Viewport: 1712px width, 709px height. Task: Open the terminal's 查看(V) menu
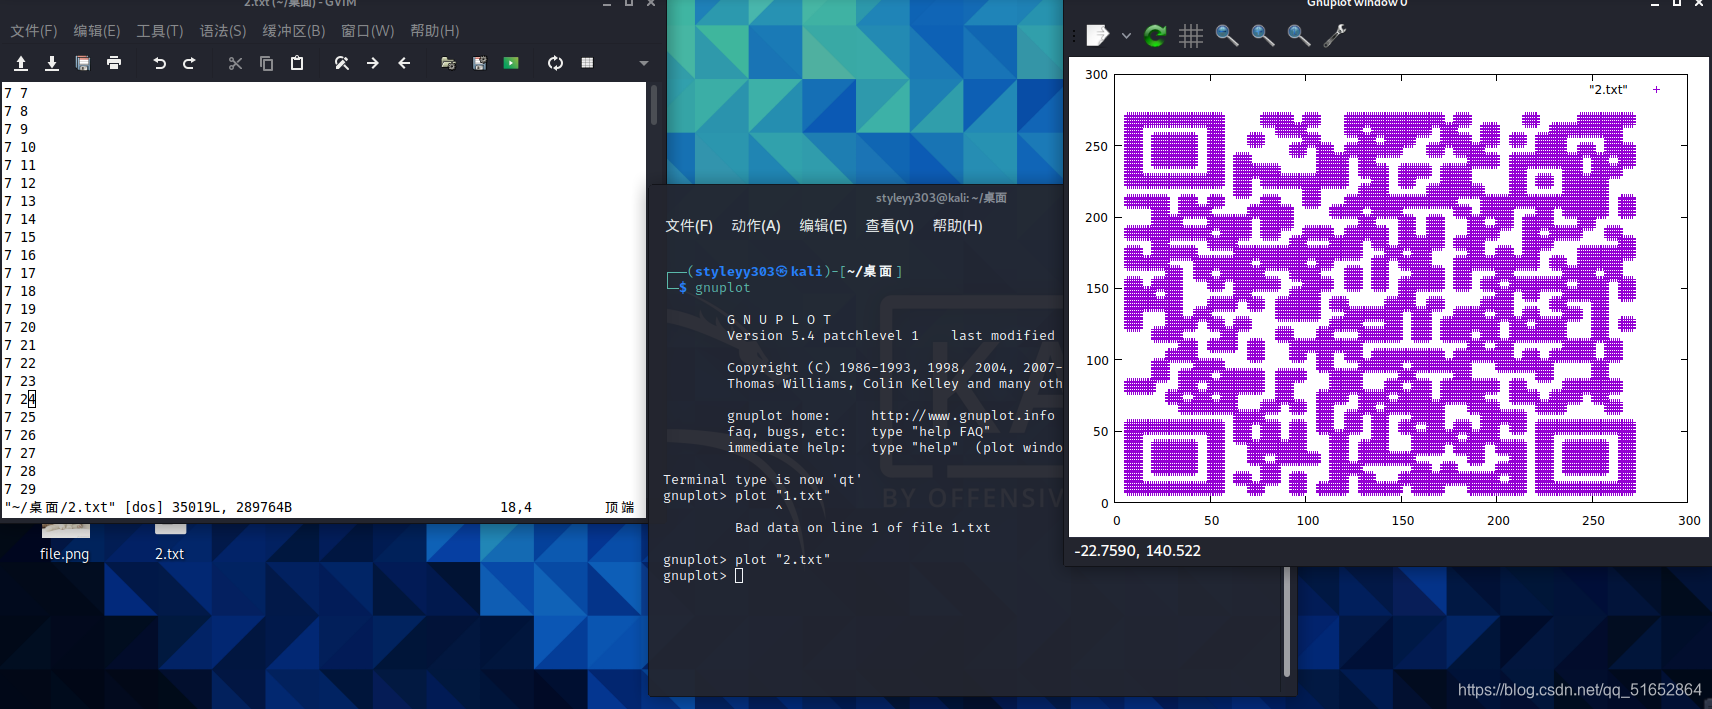click(890, 226)
